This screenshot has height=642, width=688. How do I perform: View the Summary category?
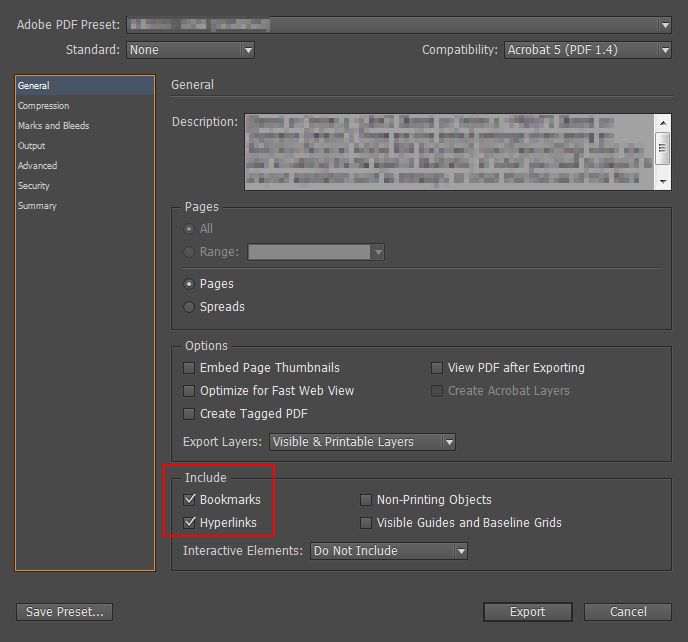tap(37, 205)
